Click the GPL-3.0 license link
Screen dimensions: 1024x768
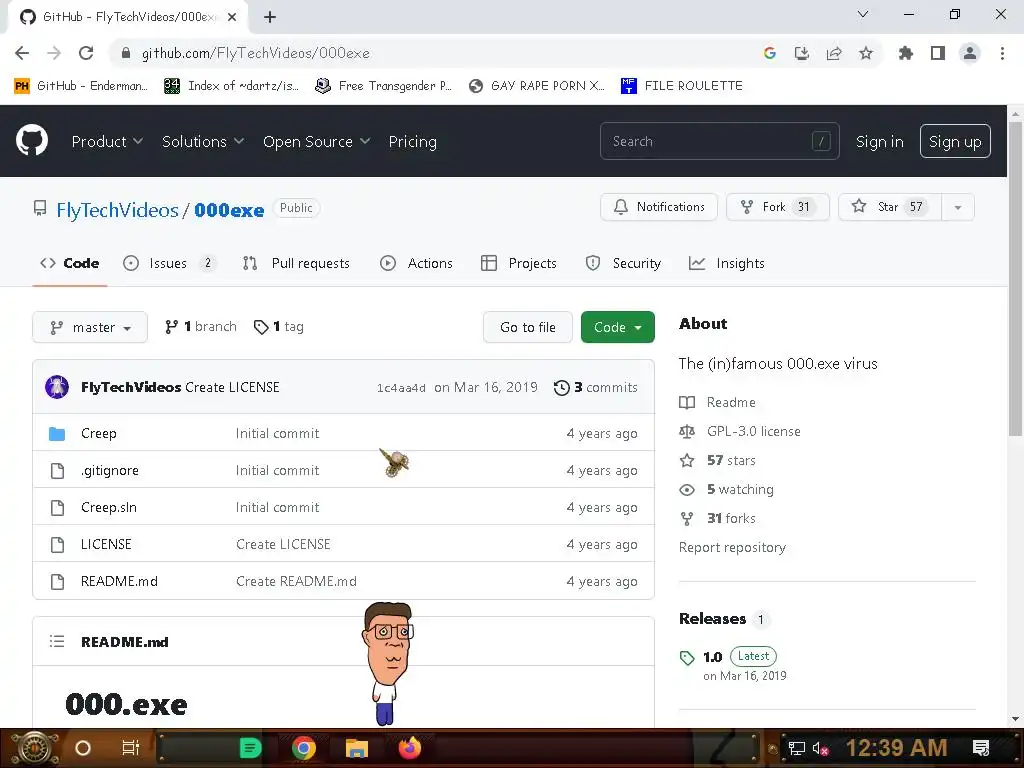(754, 431)
